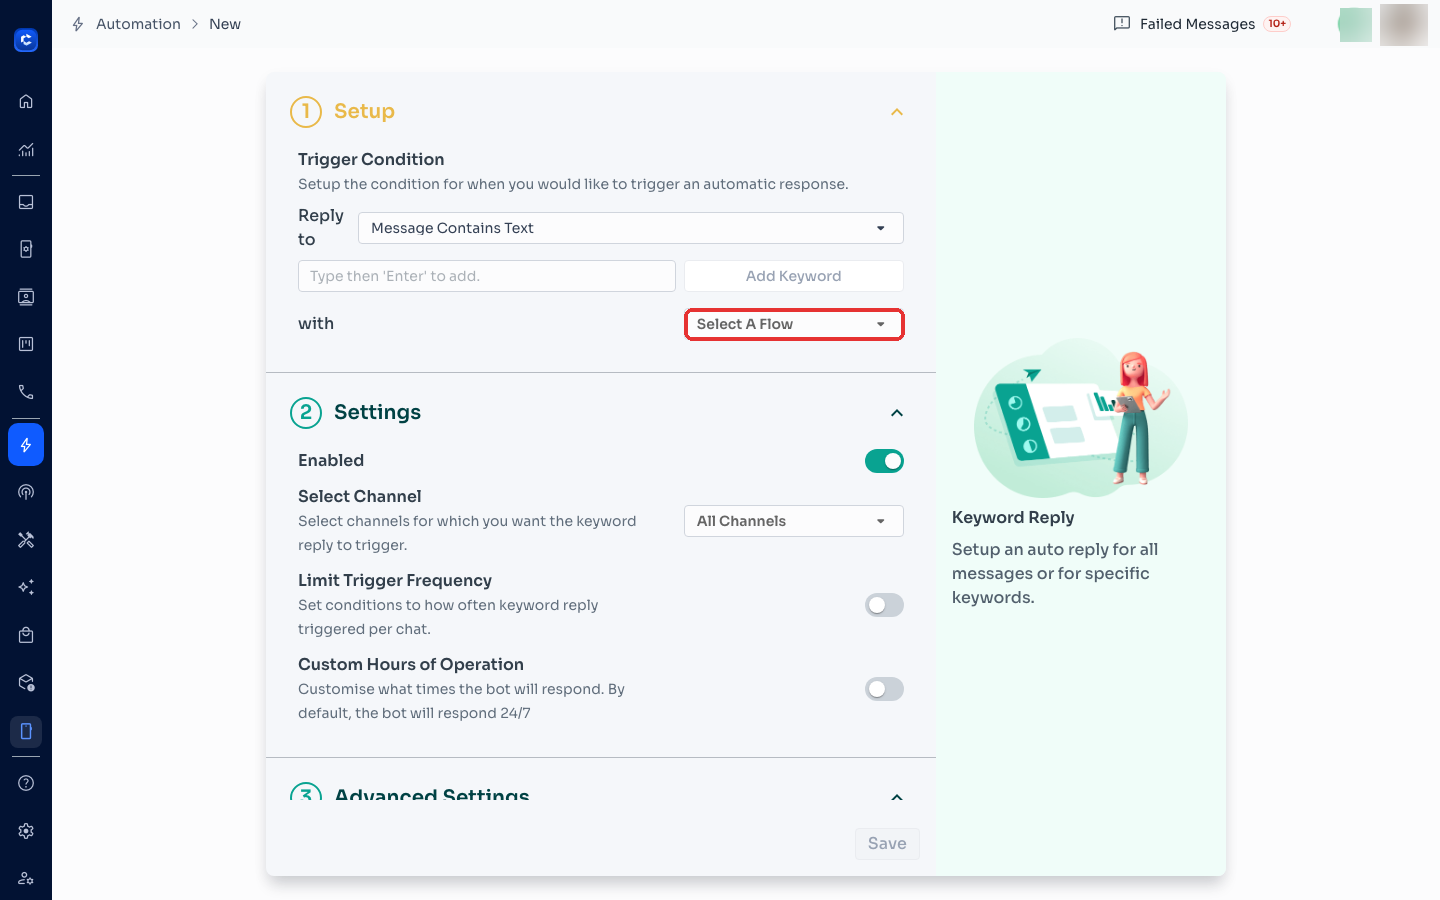Open the contacts monitor sidebar icon
The image size is (1440, 900).
tap(26, 297)
